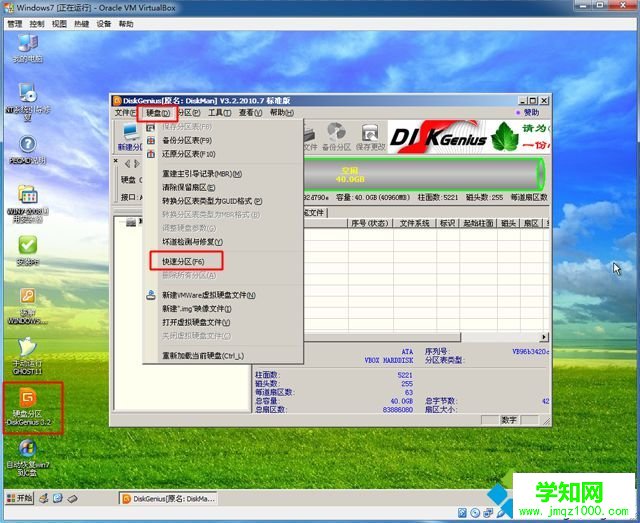640x523 pixels.
Task: Choose 新建".img"映像文件(I)
Action: click(223, 309)
